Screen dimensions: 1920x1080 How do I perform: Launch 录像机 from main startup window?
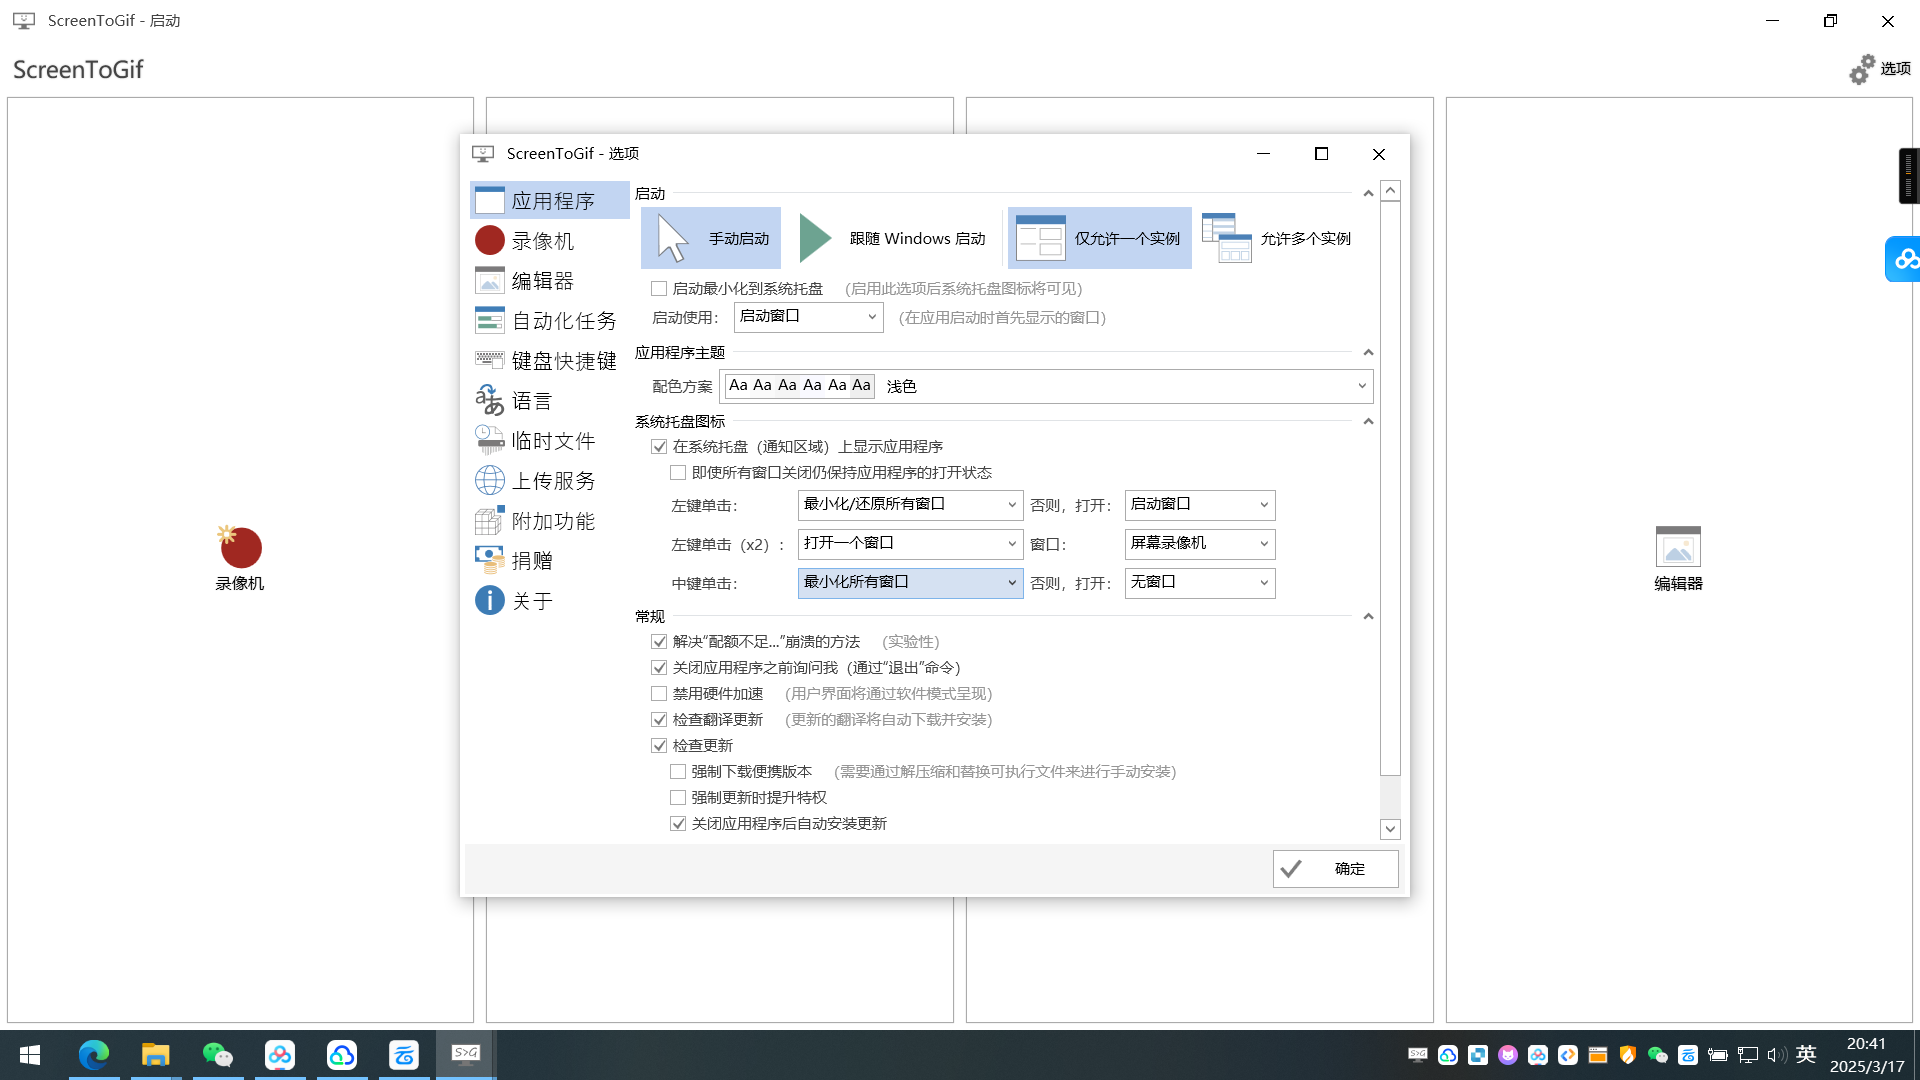[x=240, y=559]
